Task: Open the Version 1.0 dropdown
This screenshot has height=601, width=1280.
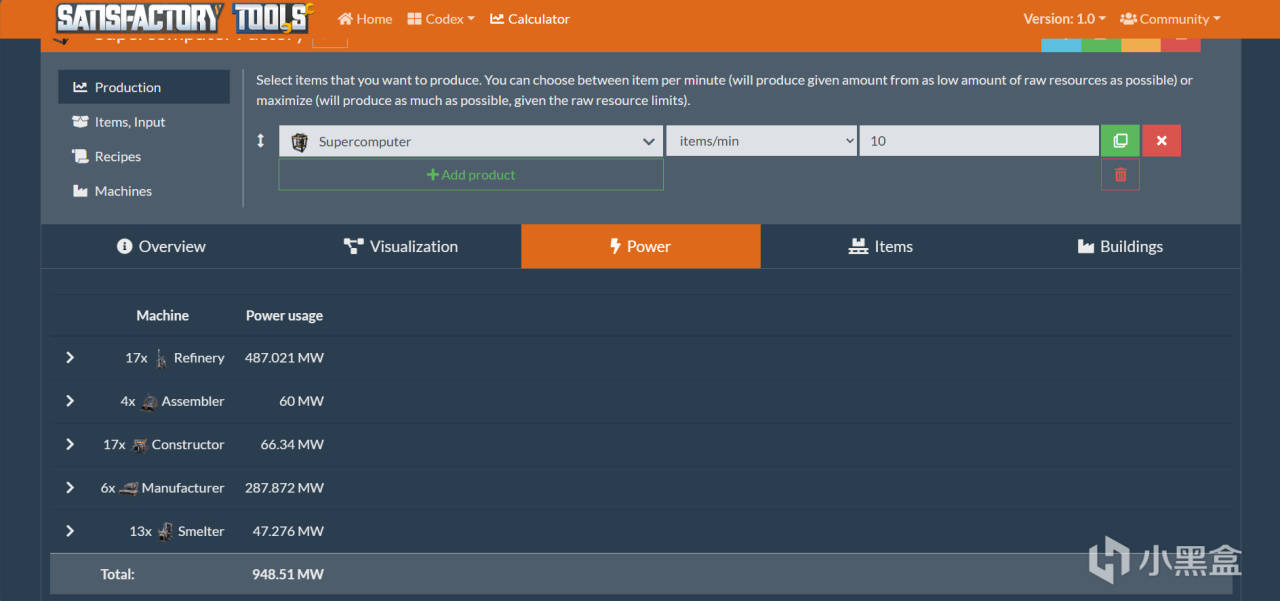Action: pyautogui.click(x=1064, y=19)
